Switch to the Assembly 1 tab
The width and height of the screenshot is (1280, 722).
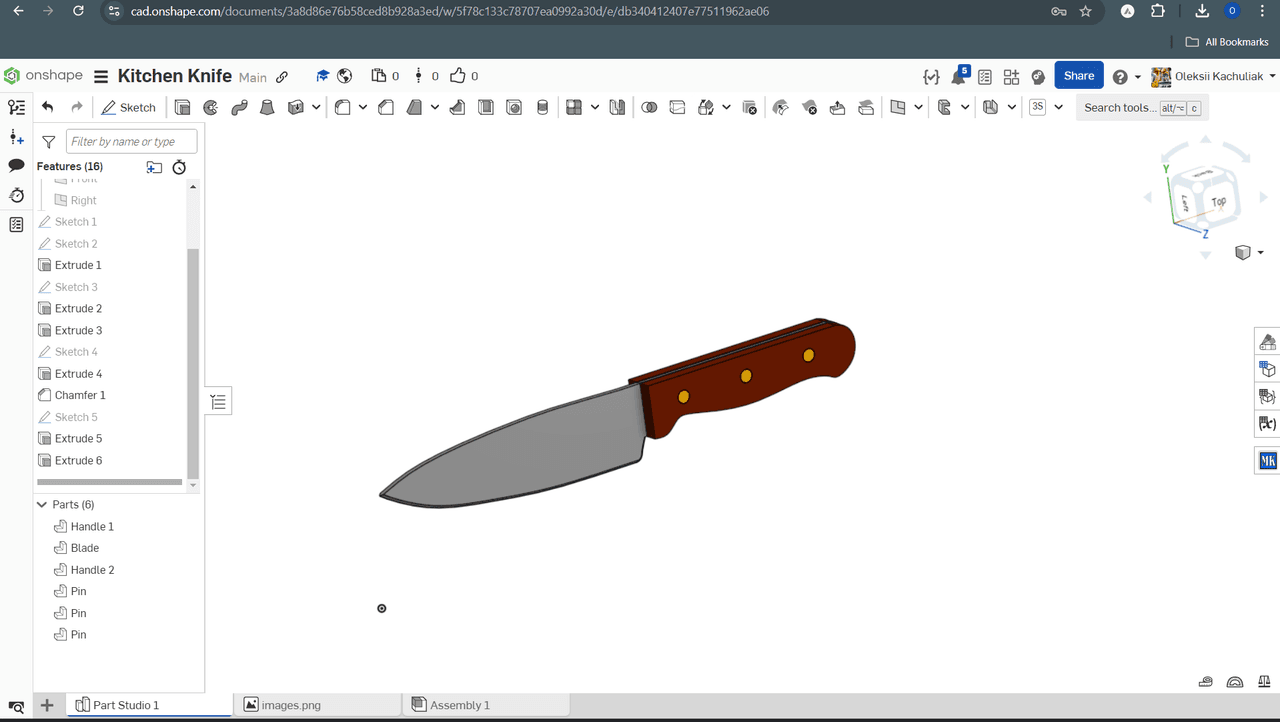tap(459, 705)
